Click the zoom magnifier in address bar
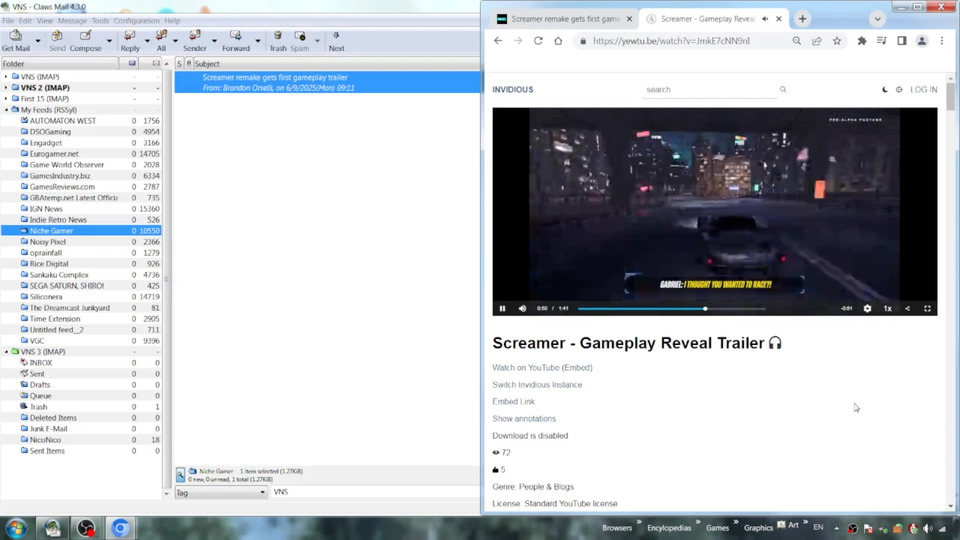 click(797, 40)
